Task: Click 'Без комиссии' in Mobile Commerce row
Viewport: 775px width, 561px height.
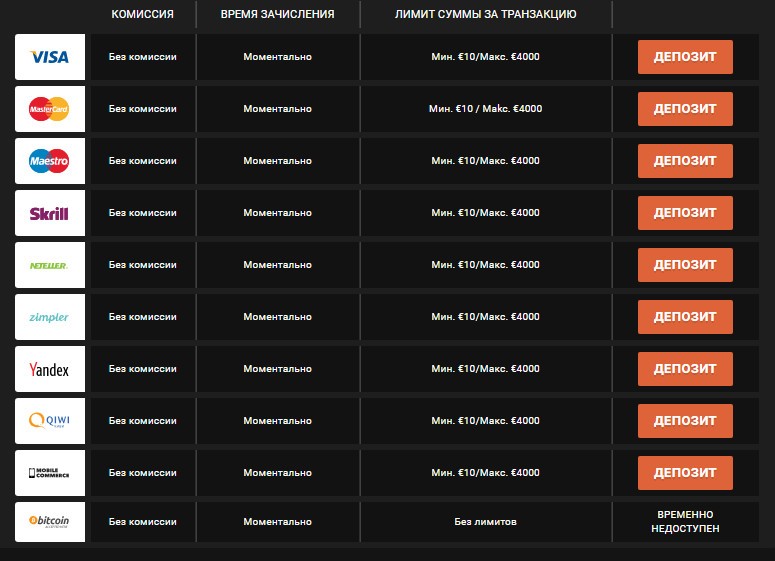Action: 142,473
